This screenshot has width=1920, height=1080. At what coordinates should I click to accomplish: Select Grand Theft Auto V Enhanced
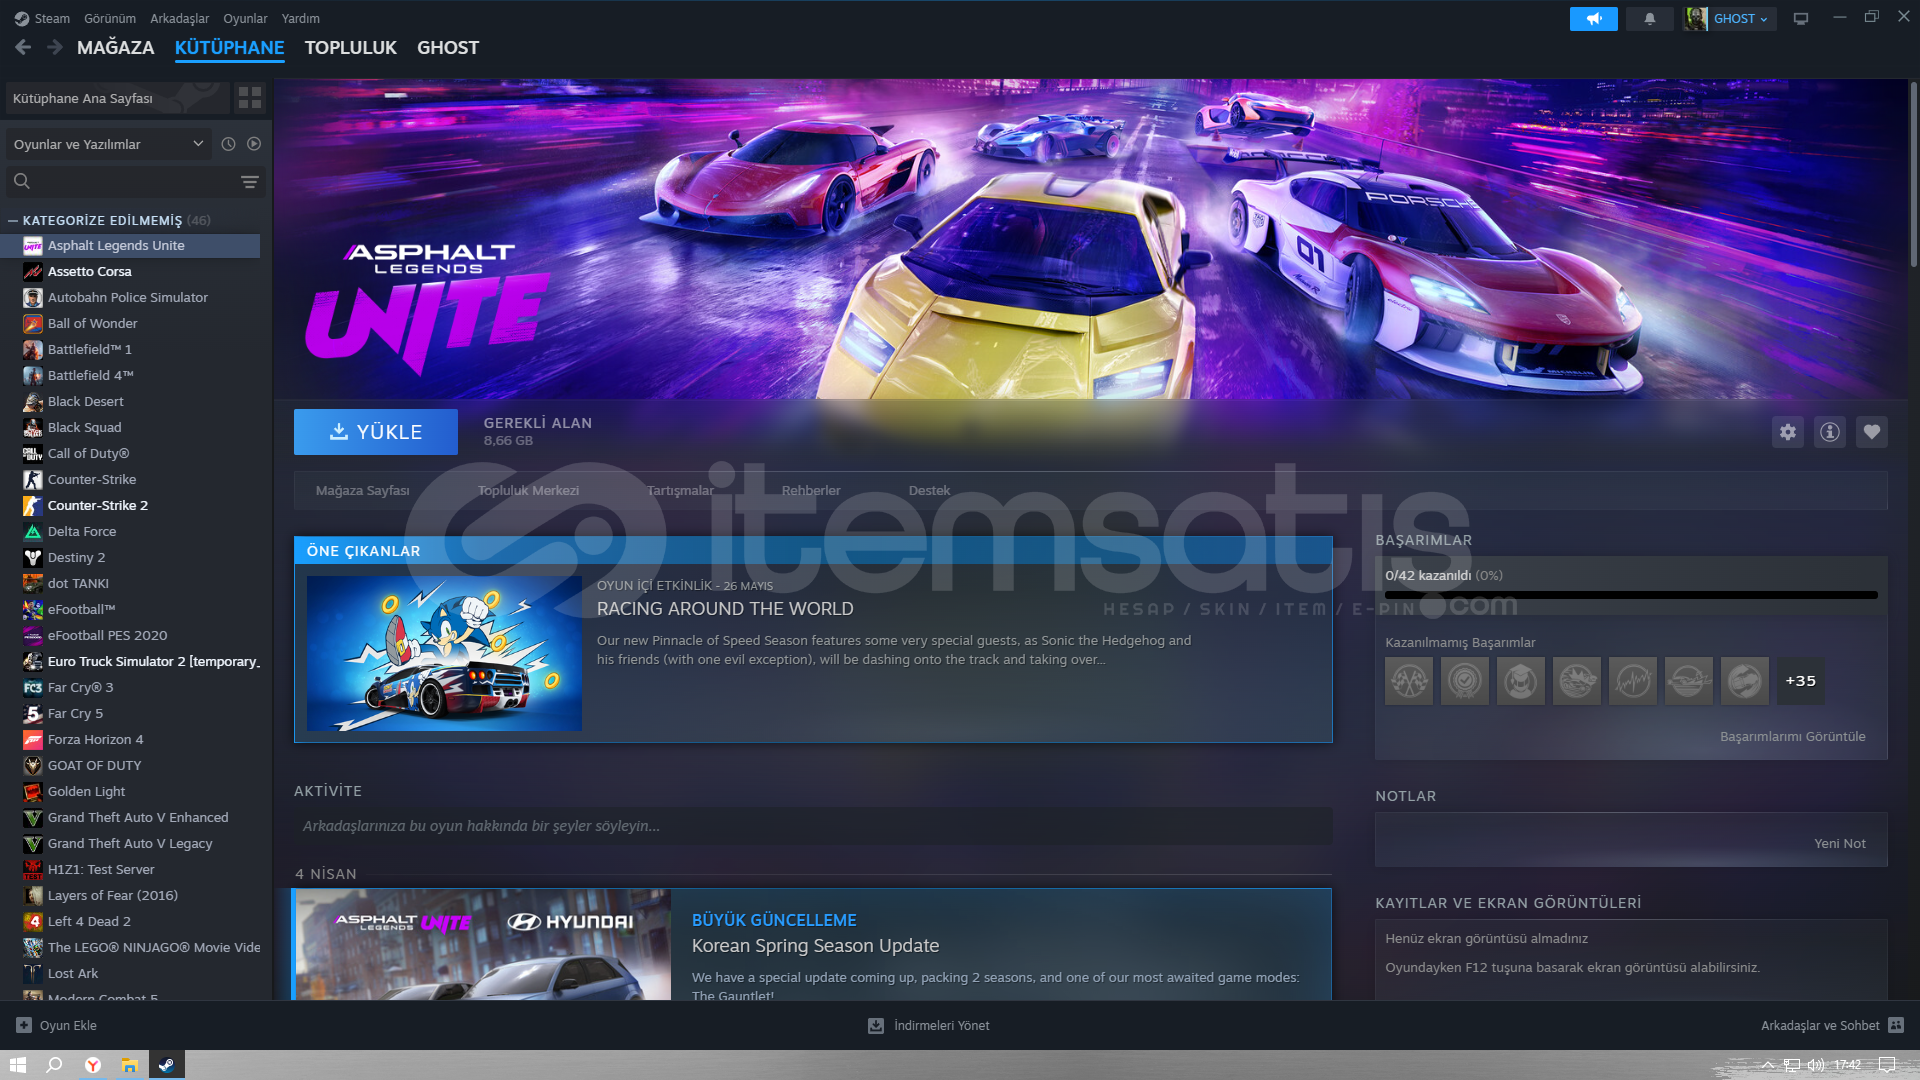(x=140, y=817)
